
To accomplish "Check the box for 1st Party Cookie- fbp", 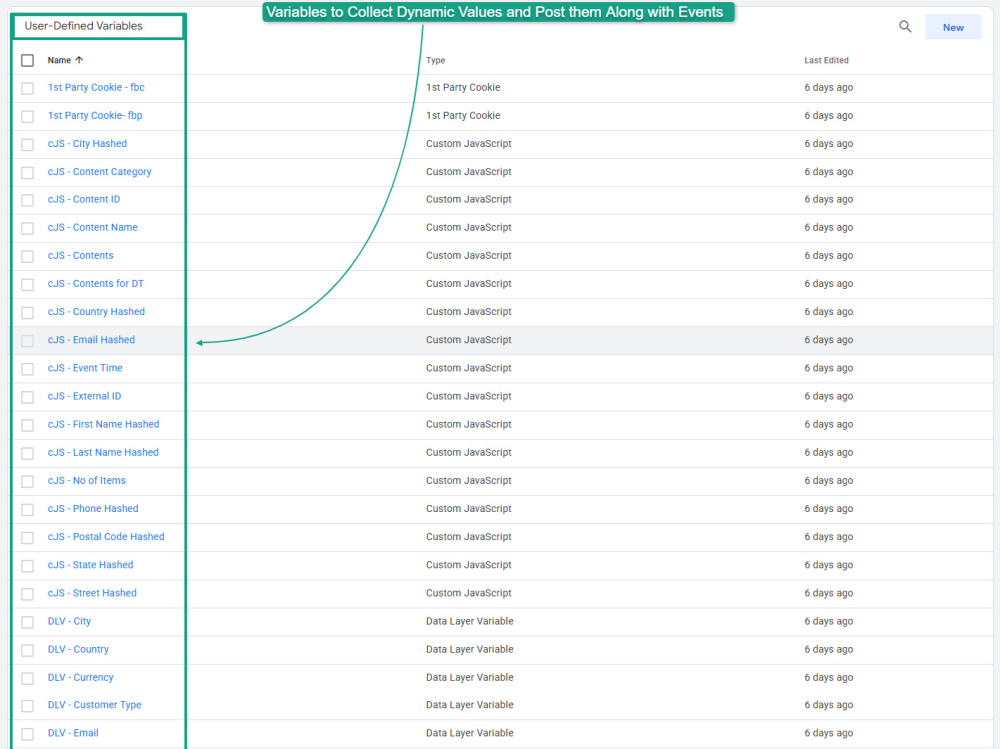I will click(27, 117).
